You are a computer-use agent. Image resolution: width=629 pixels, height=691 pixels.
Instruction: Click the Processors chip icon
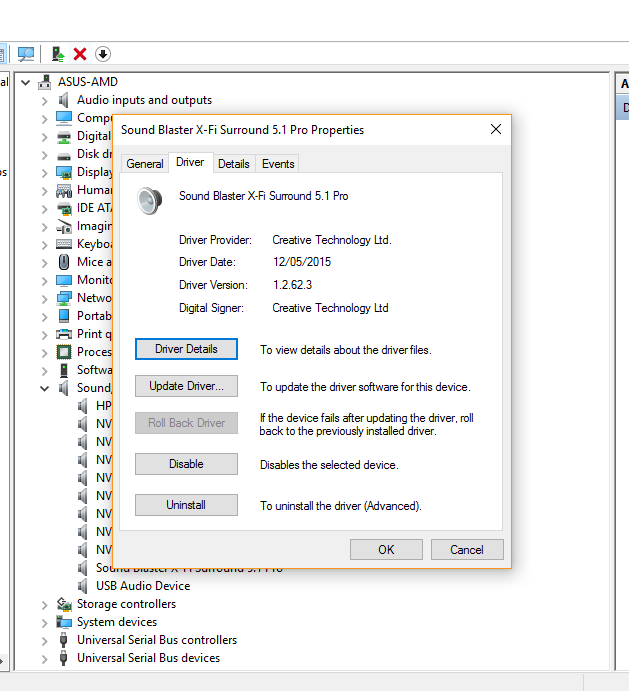pos(64,352)
